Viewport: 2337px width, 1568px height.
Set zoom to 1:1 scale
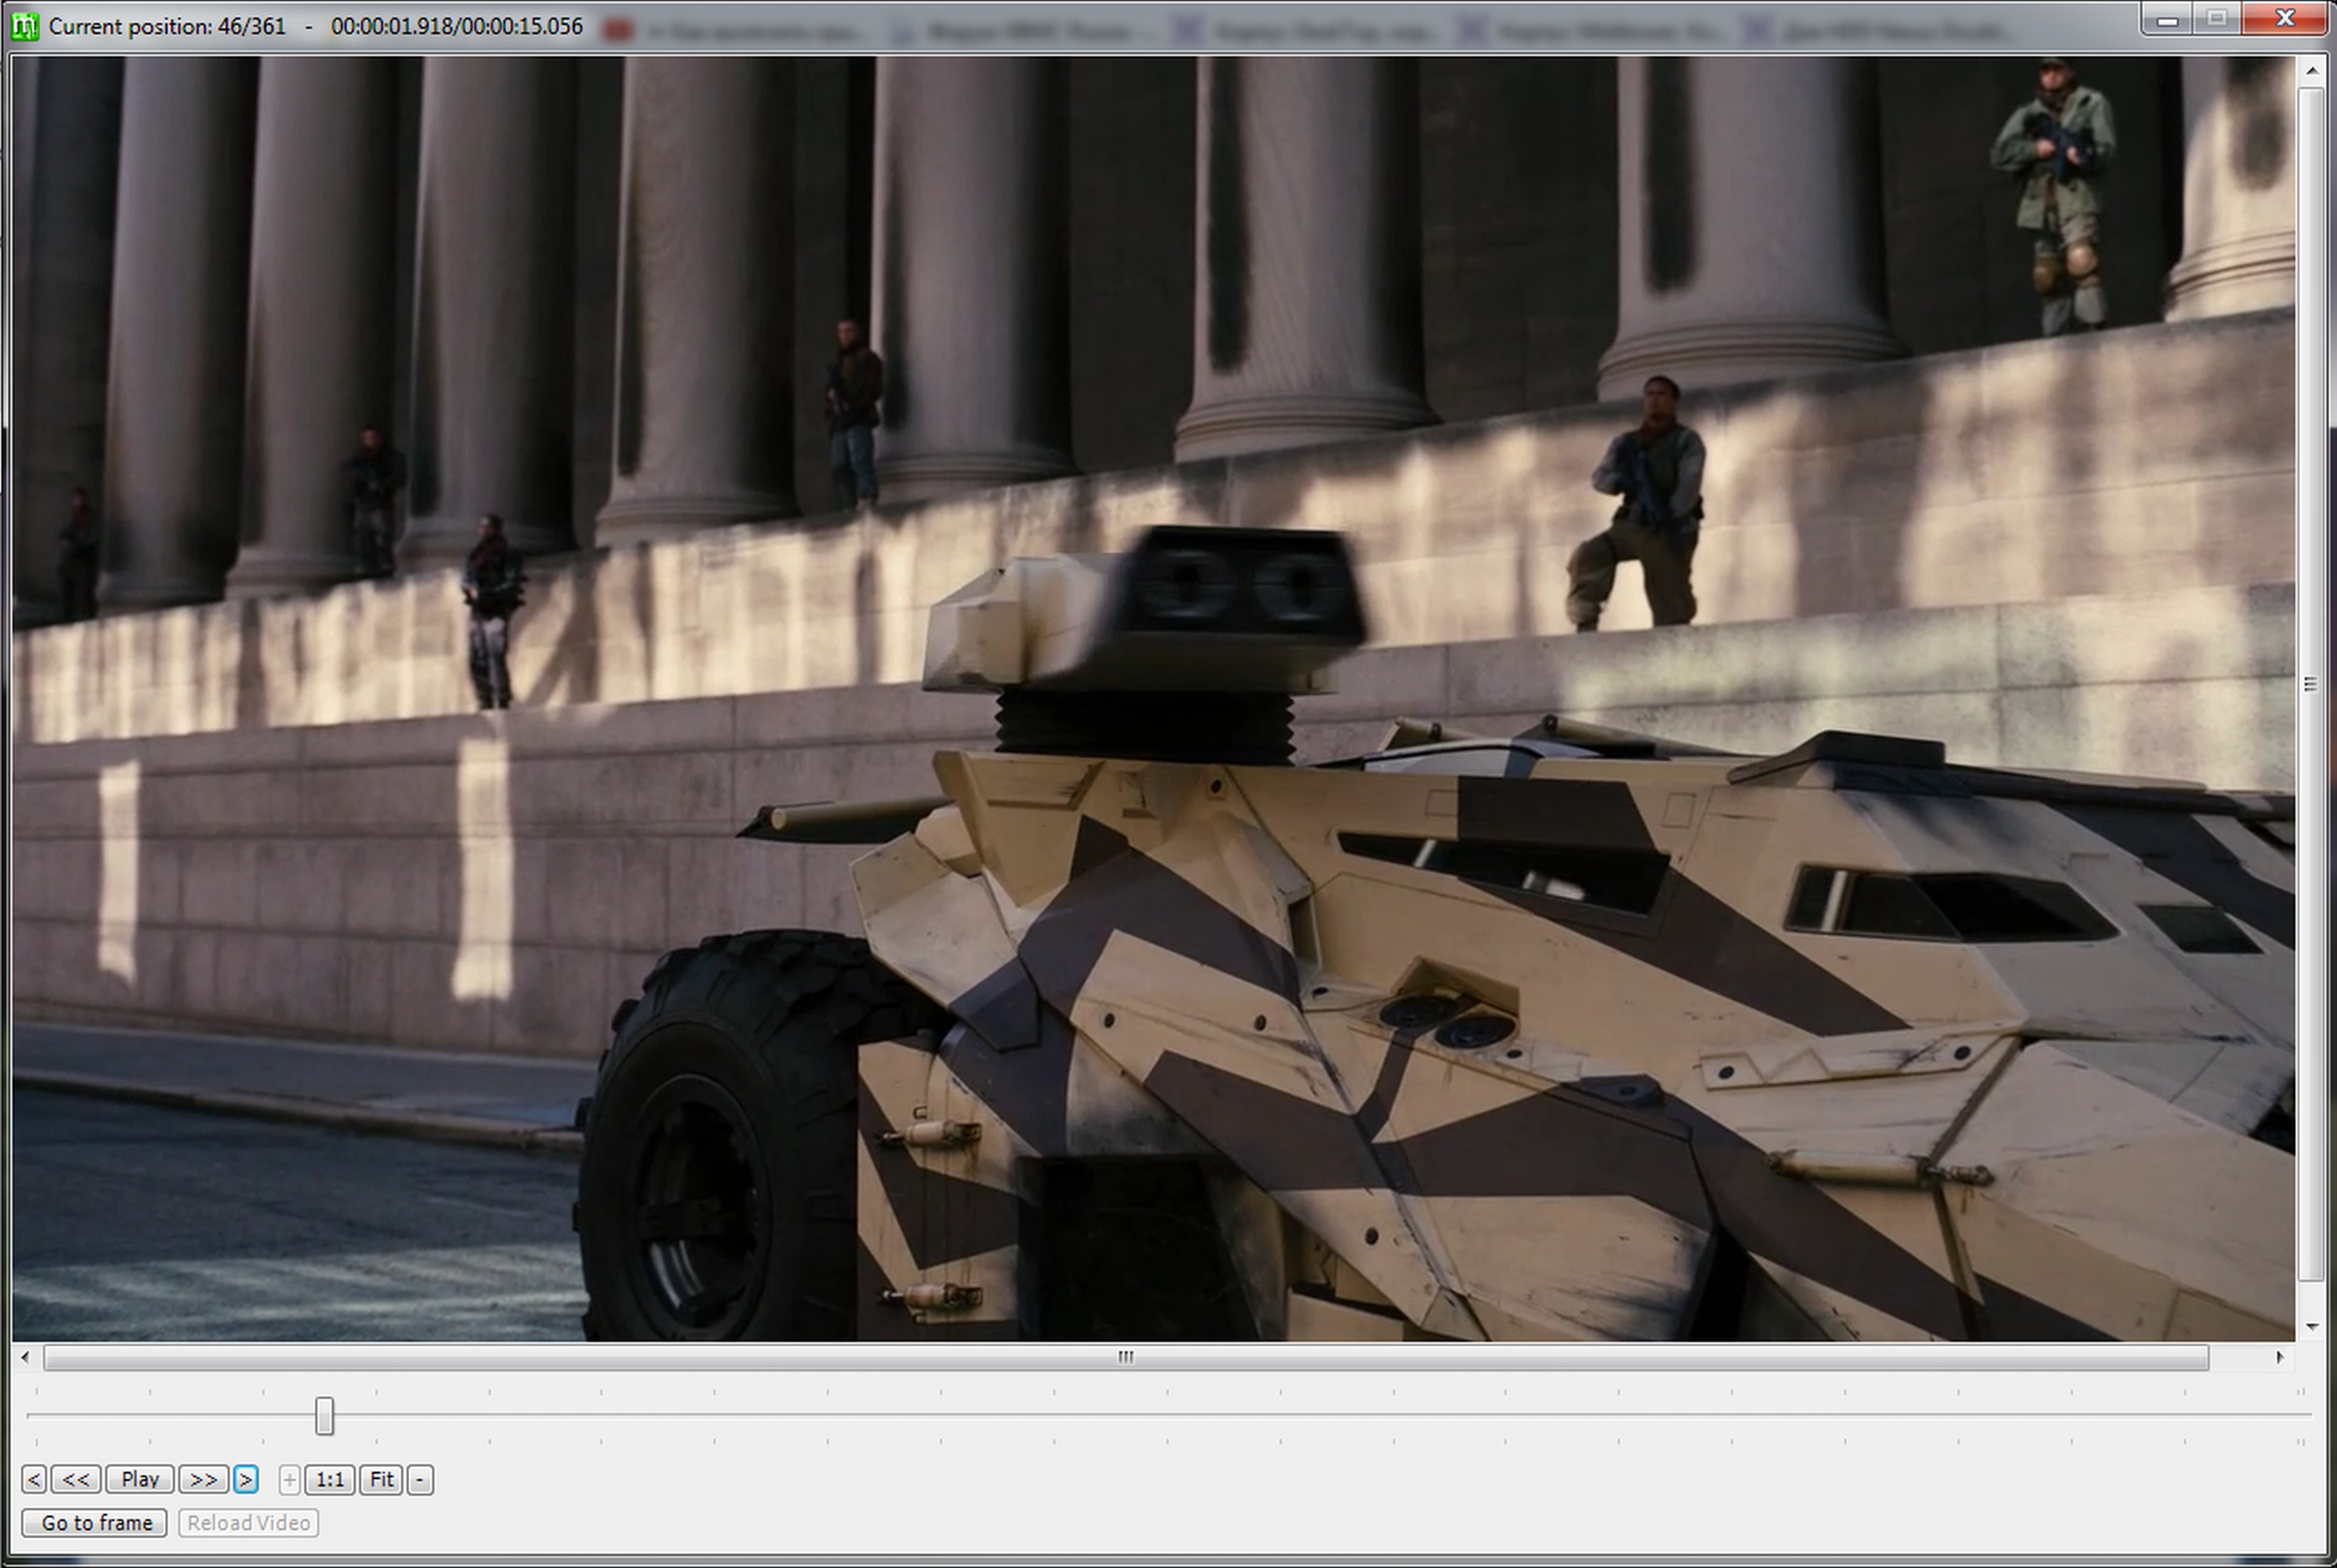point(330,1479)
